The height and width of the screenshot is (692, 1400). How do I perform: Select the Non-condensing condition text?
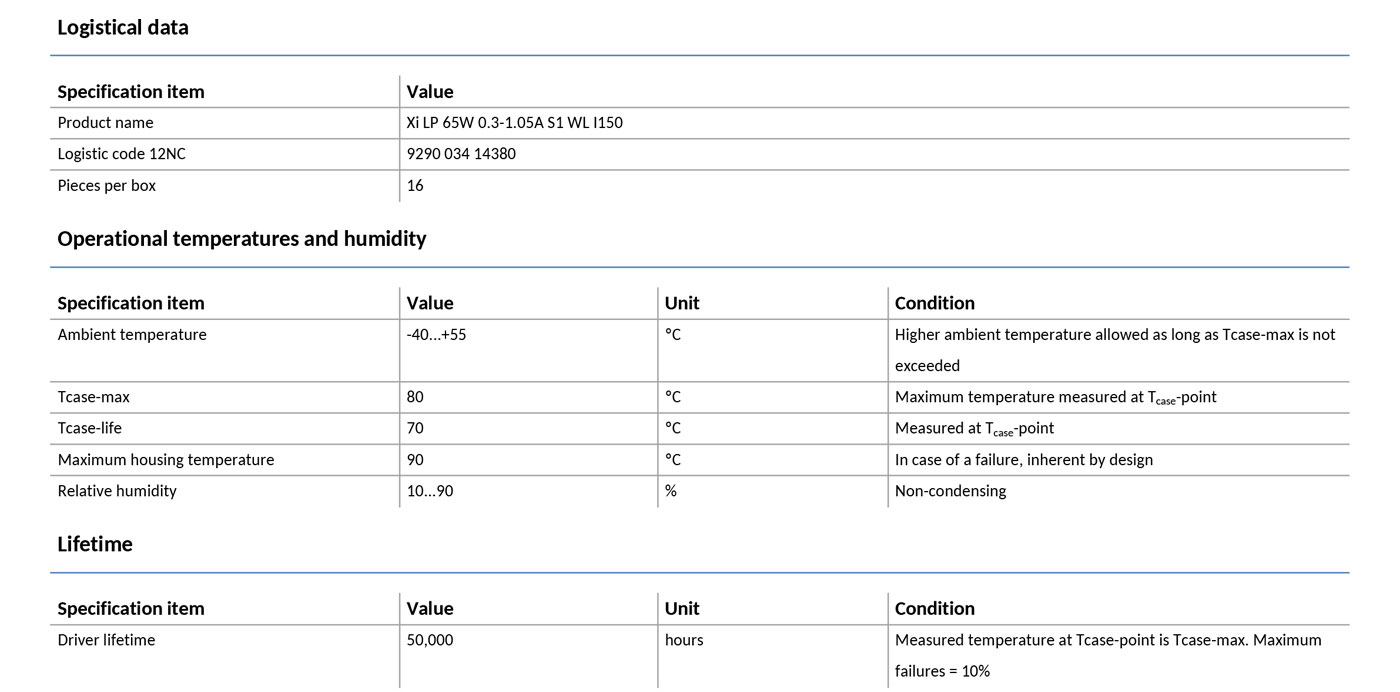(x=950, y=491)
